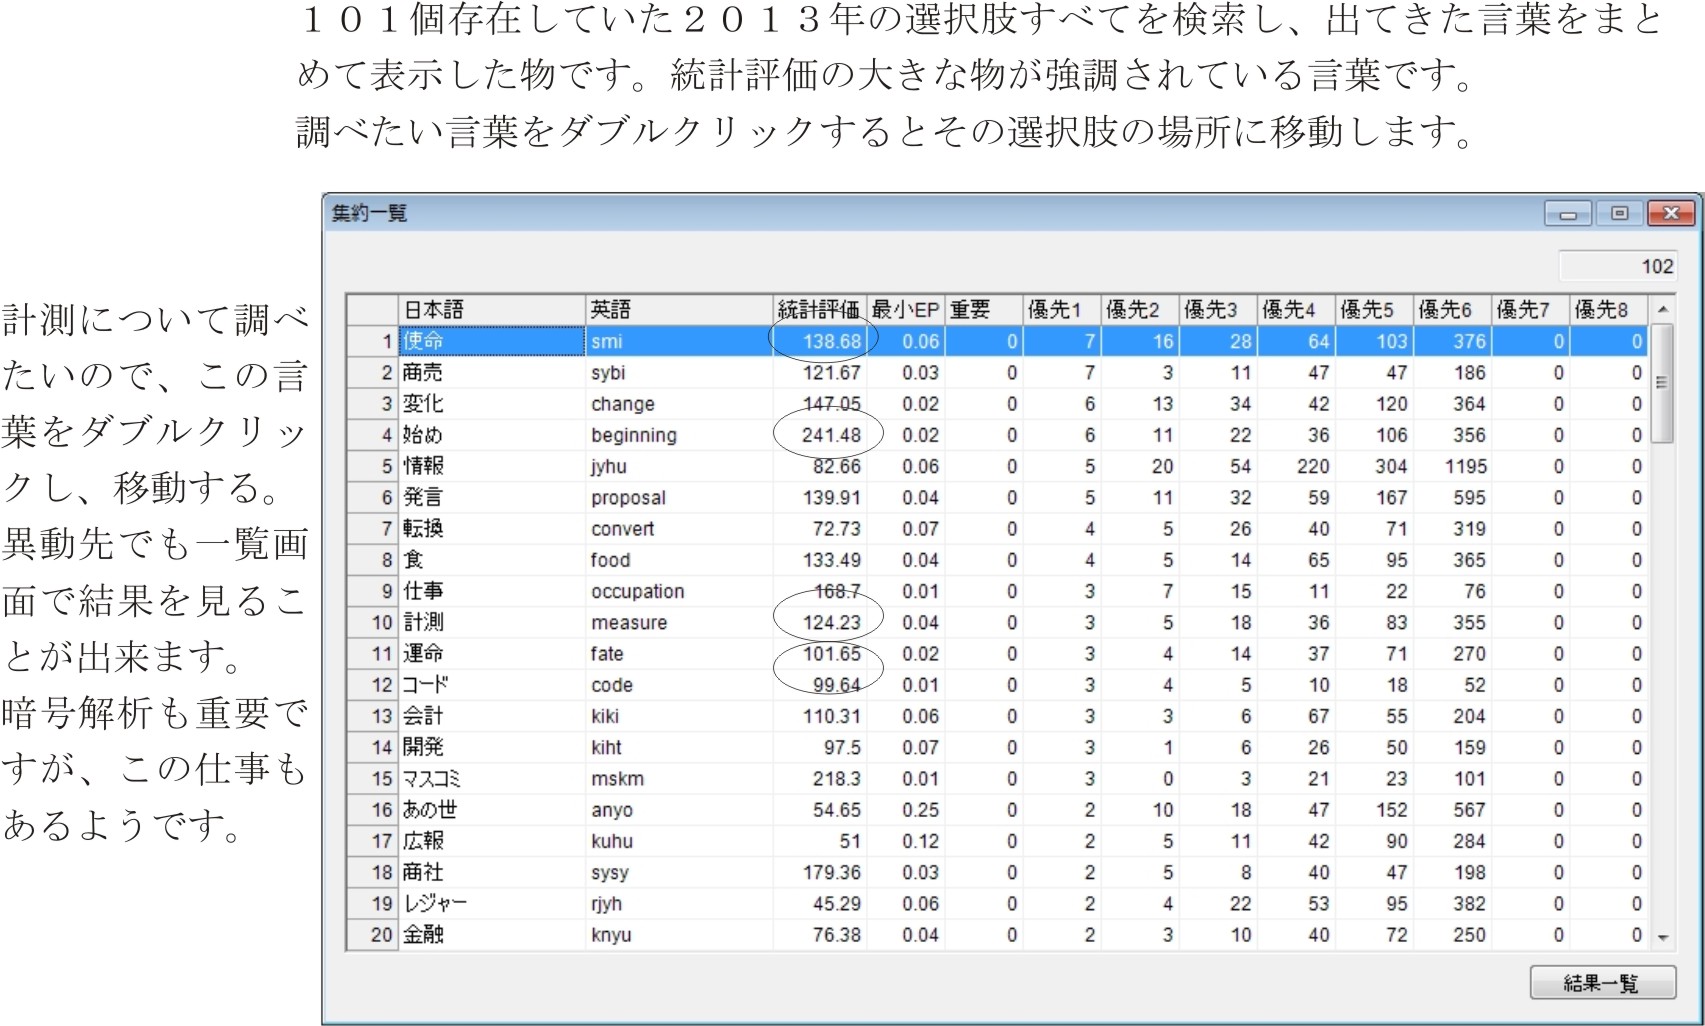Click the 英語 column header

tap(677, 310)
